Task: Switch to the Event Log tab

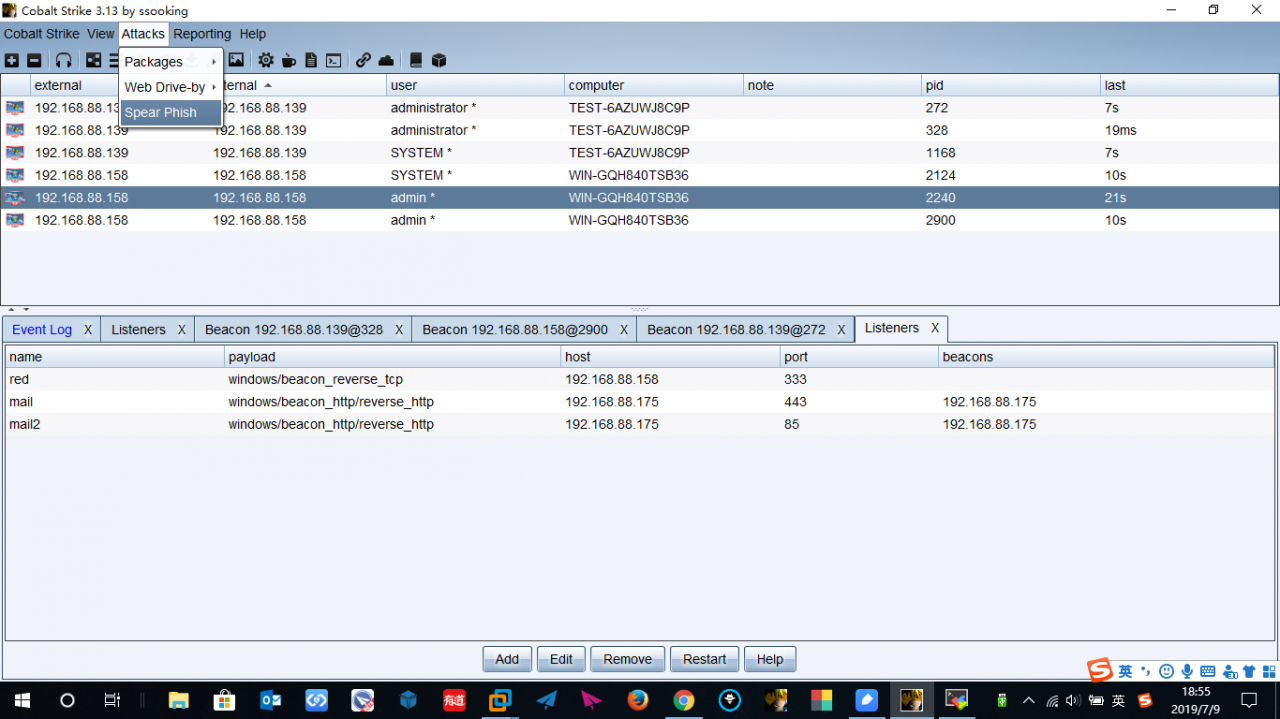Action: pos(42,330)
